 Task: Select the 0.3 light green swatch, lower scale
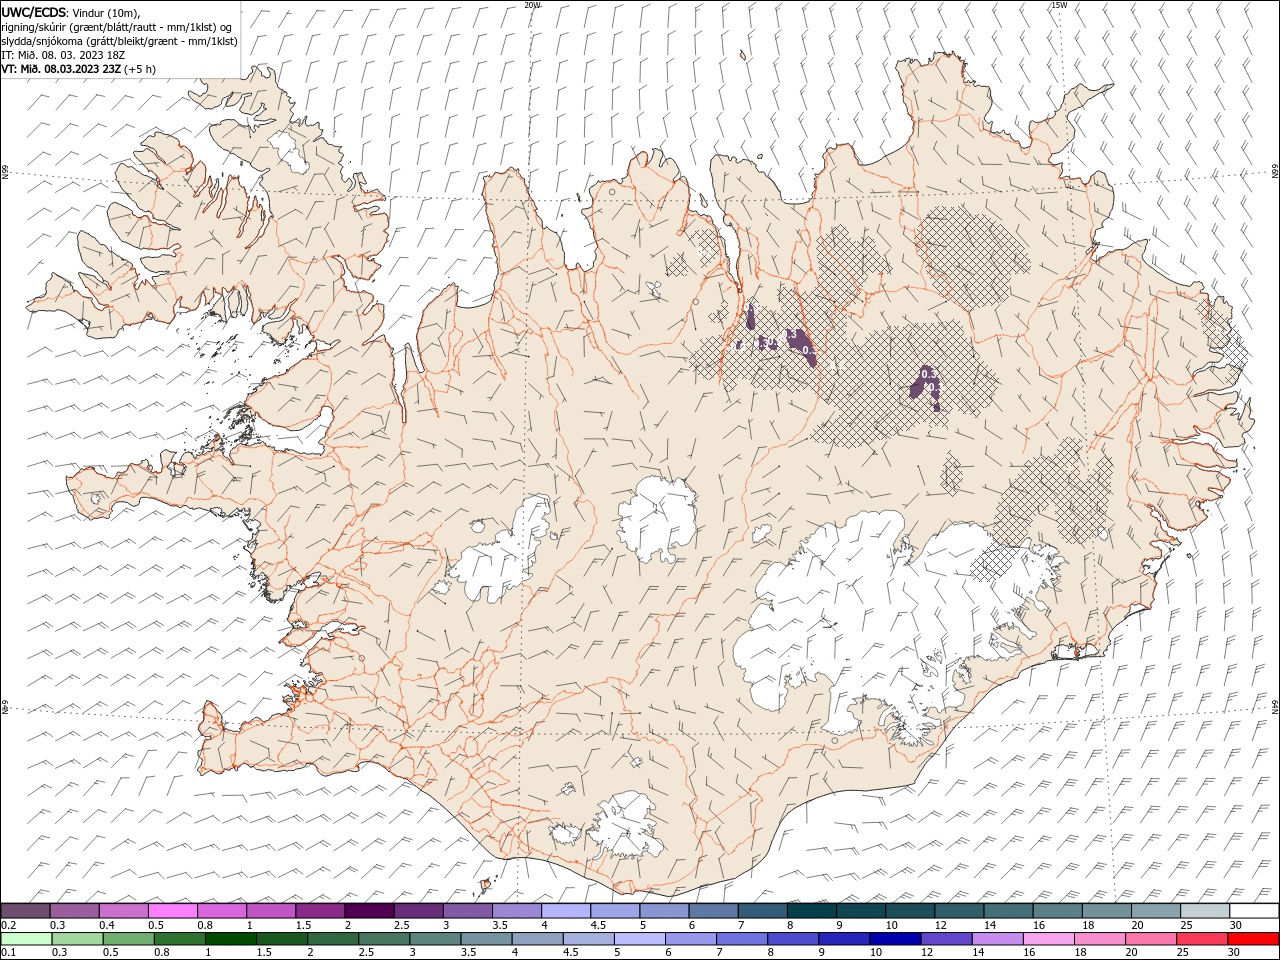click(77, 939)
